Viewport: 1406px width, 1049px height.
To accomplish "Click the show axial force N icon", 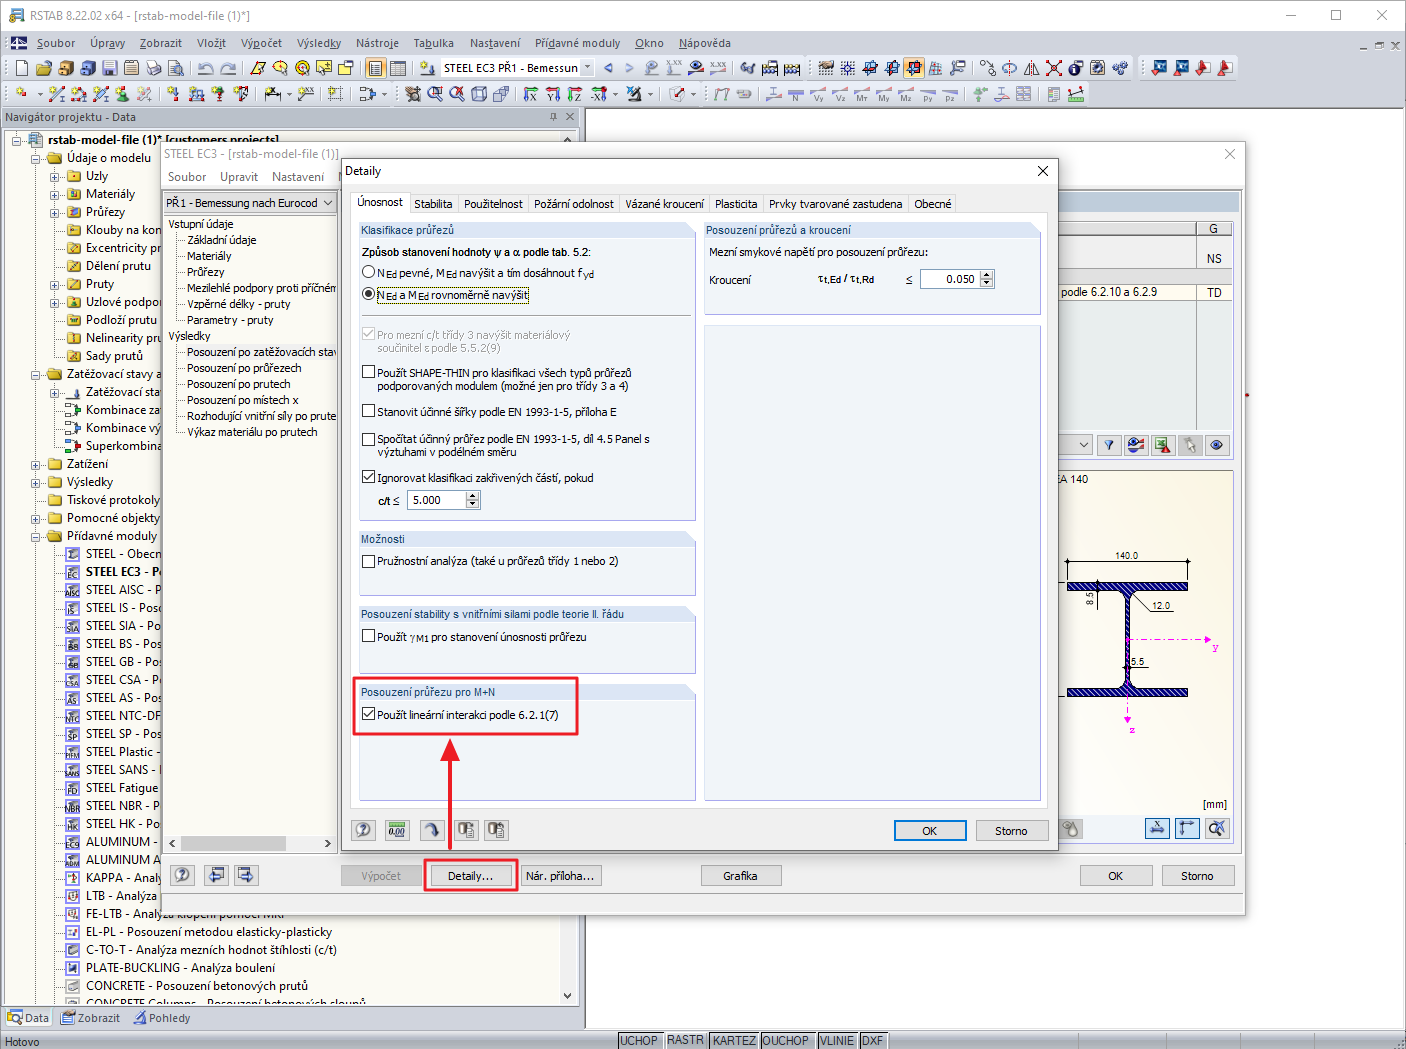I will coord(796,94).
